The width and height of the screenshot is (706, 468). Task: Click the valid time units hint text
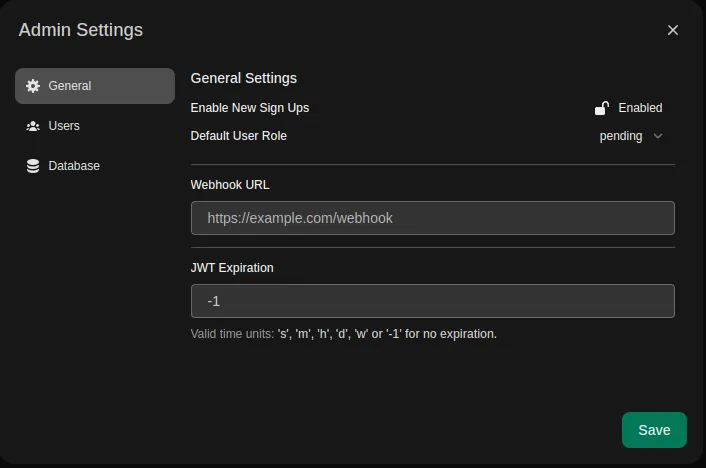coord(343,334)
